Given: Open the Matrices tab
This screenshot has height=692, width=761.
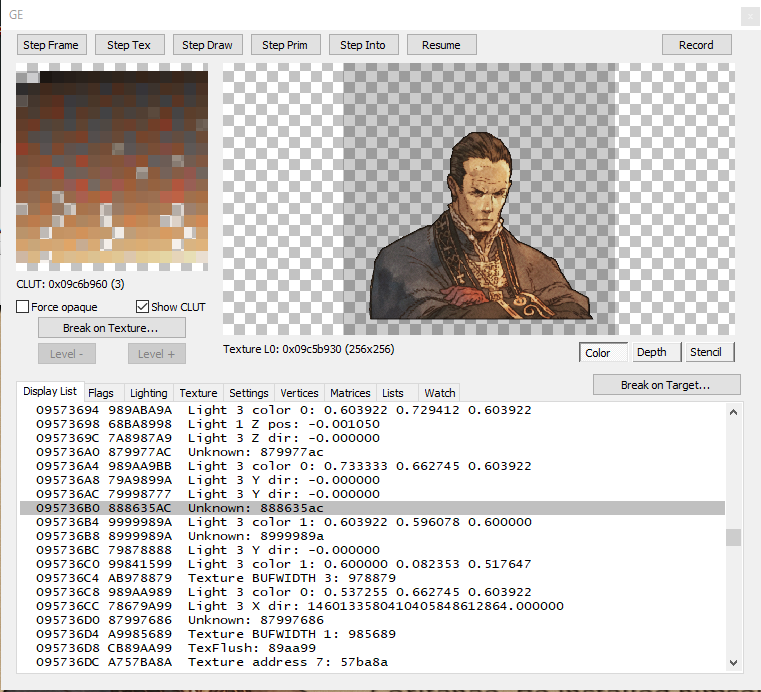Looking at the screenshot, I should [350, 393].
